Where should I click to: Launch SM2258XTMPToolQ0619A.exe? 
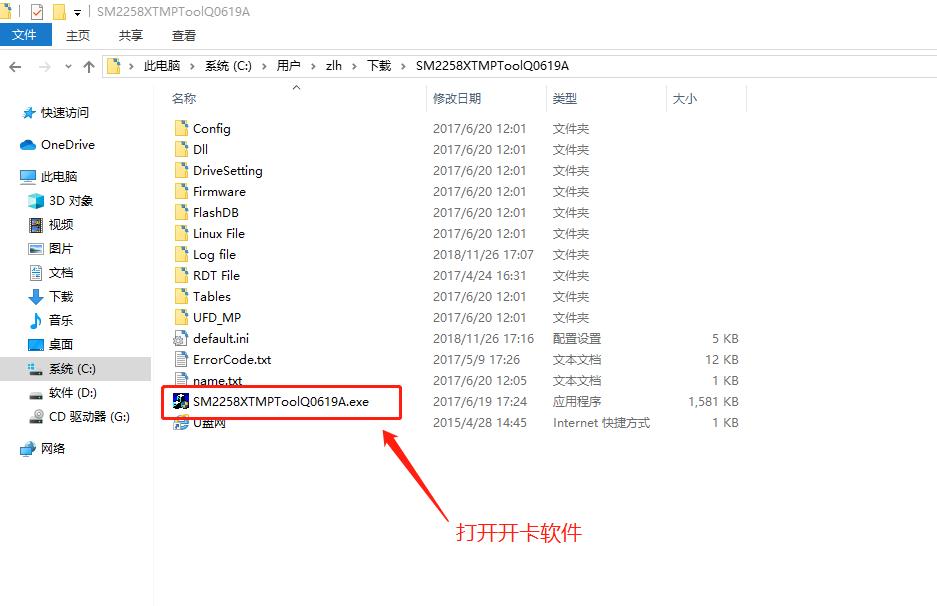281,401
